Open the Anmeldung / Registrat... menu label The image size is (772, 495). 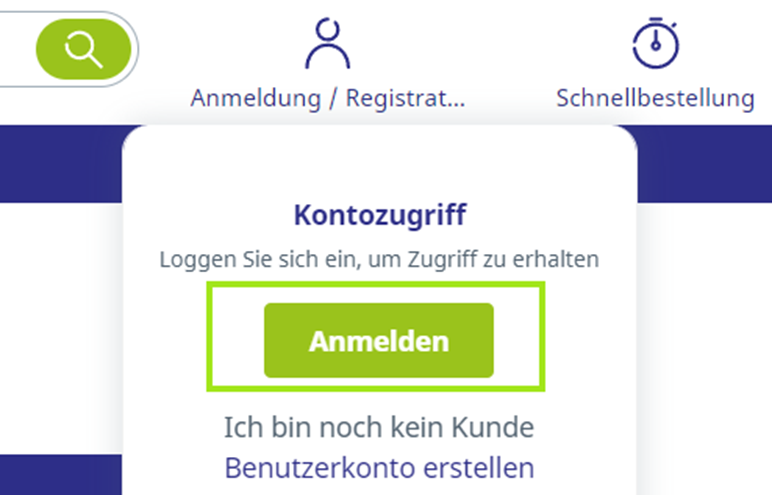click(328, 98)
